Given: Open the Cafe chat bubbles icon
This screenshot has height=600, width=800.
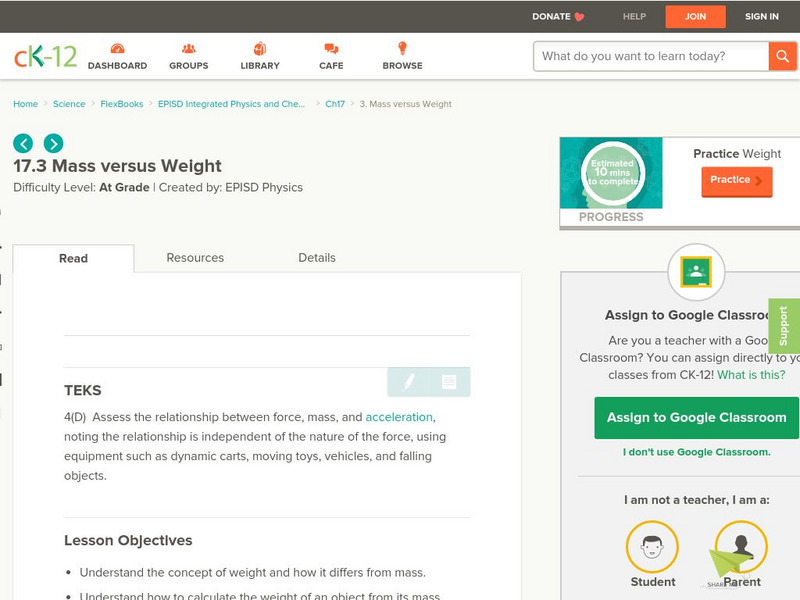Looking at the screenshot, I should click(331, 48).
